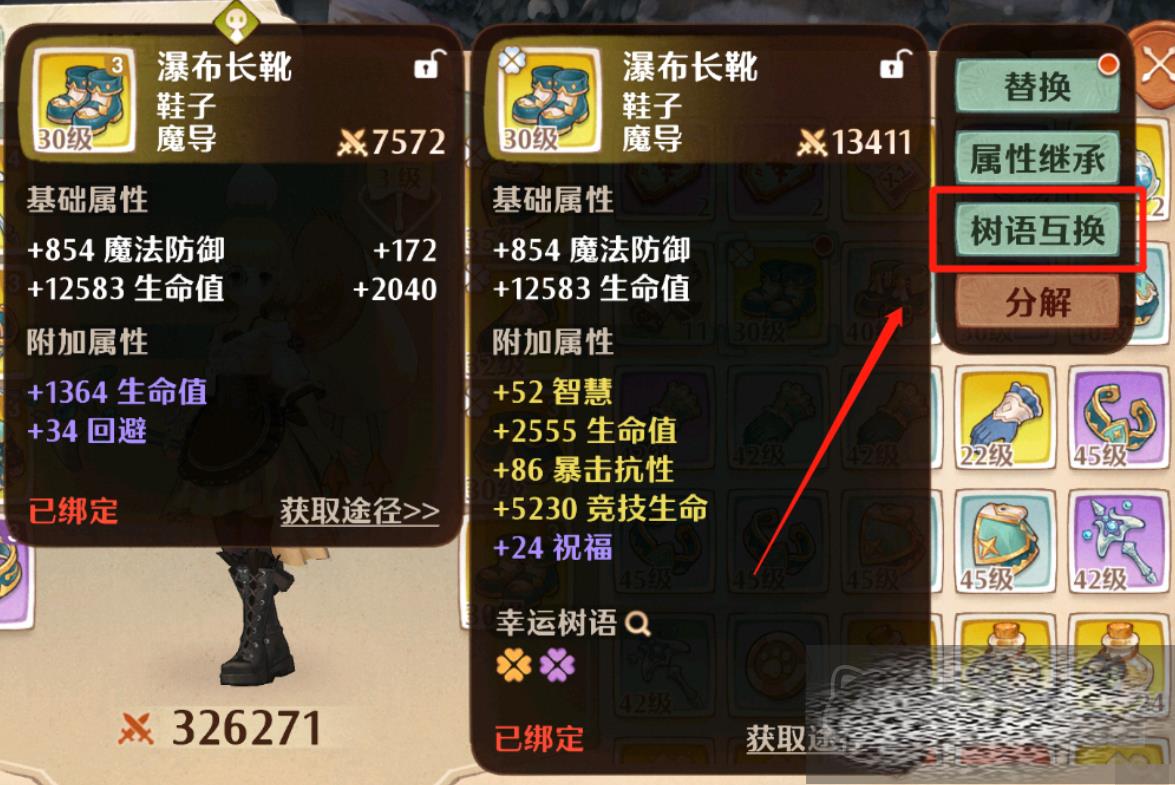Image resolution: width=1175 pixels, height=785 pixels.
Task: Toggle lock on right 瀑布长靴 item
Action: 895,64
